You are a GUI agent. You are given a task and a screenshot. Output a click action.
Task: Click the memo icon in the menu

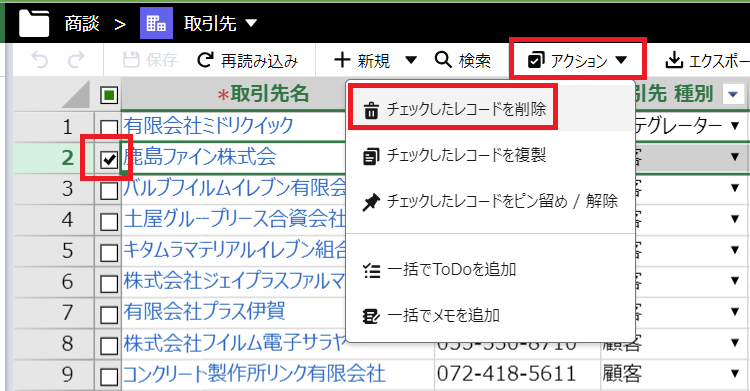coord(371,316)
